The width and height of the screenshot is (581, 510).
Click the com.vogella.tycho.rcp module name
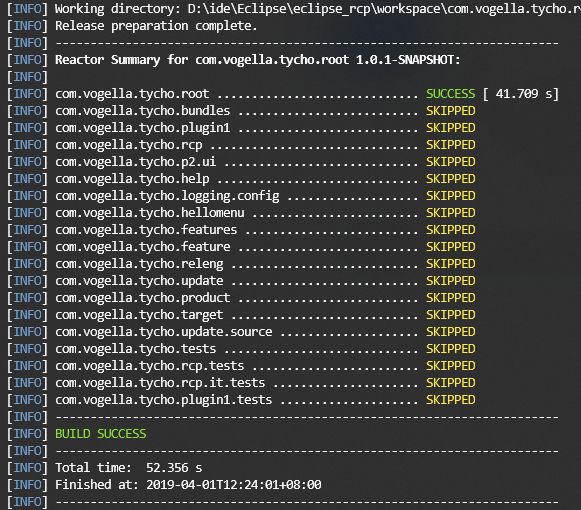129,145
